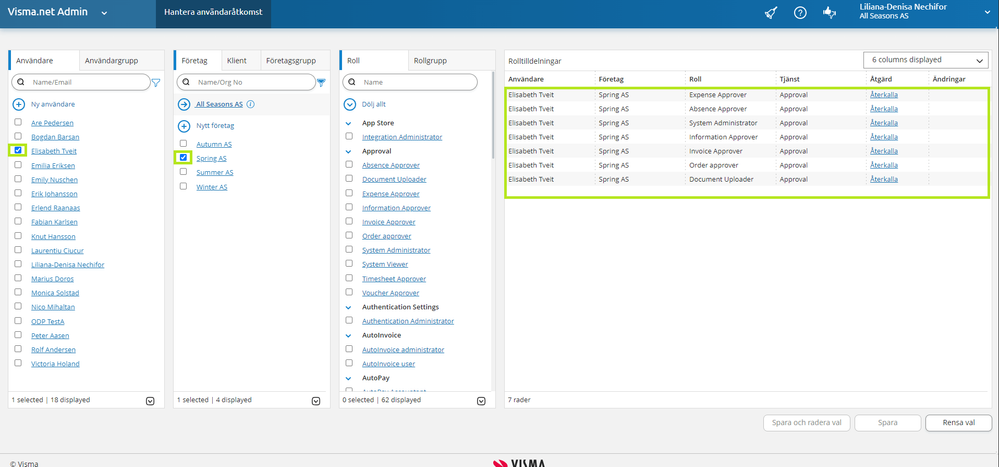Click the search icon in role search field
Viewport: 999px width, 467px height.
click(352, 82)
